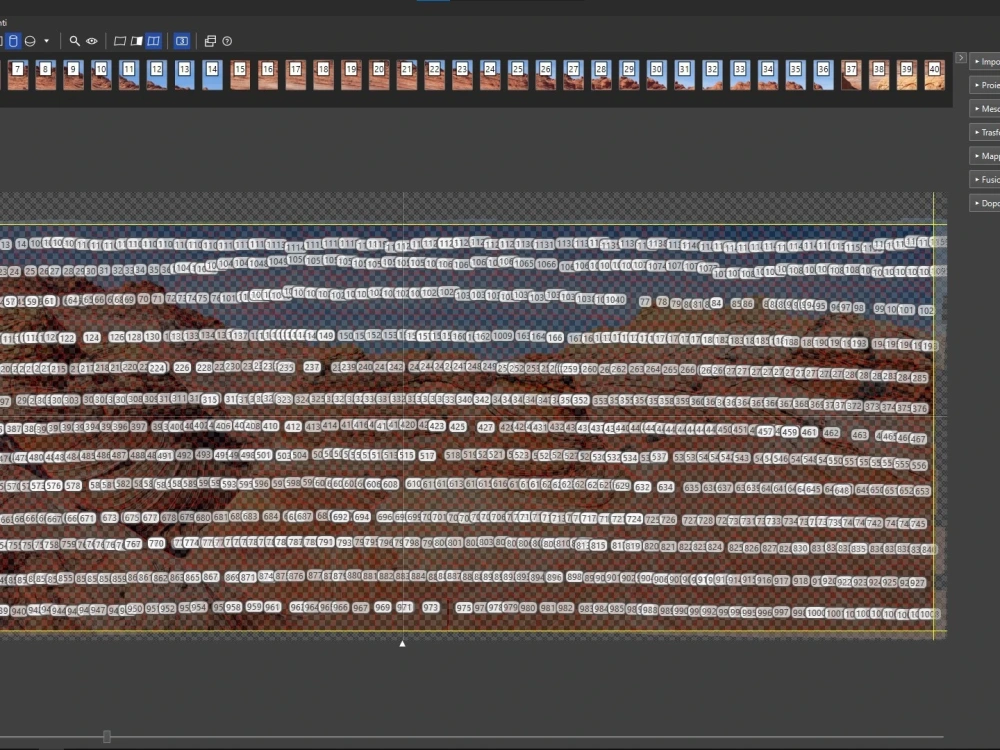Open the stacked windows icon

[210, 41]
